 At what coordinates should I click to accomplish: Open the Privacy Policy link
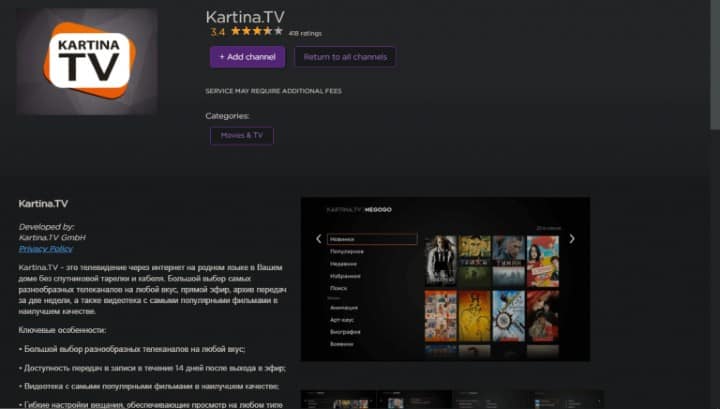tap(45, 249)
